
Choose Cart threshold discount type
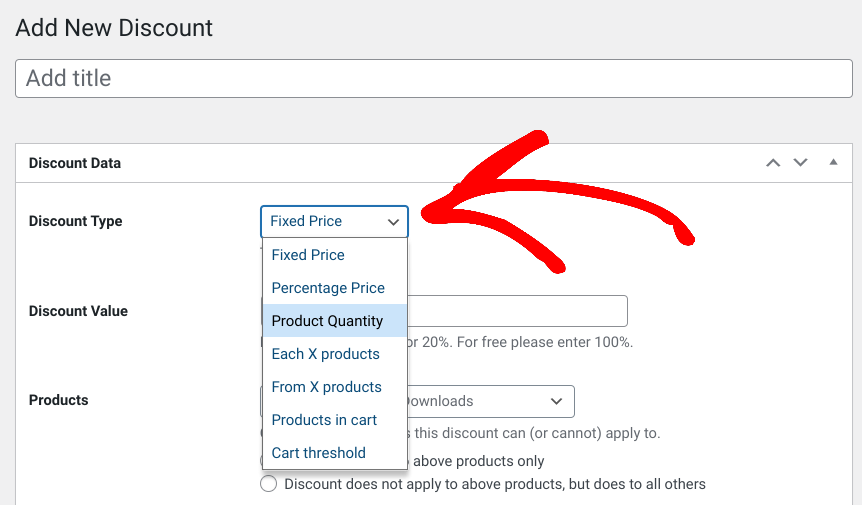[318, 453]
